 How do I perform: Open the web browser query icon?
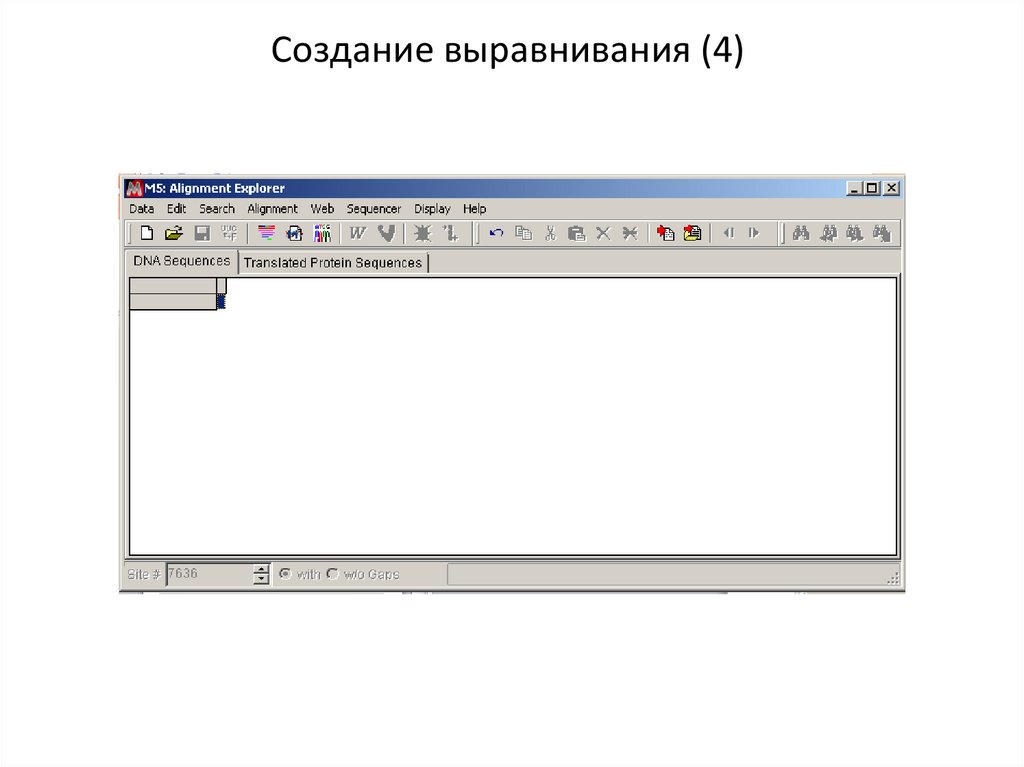(x=295, y=233)
